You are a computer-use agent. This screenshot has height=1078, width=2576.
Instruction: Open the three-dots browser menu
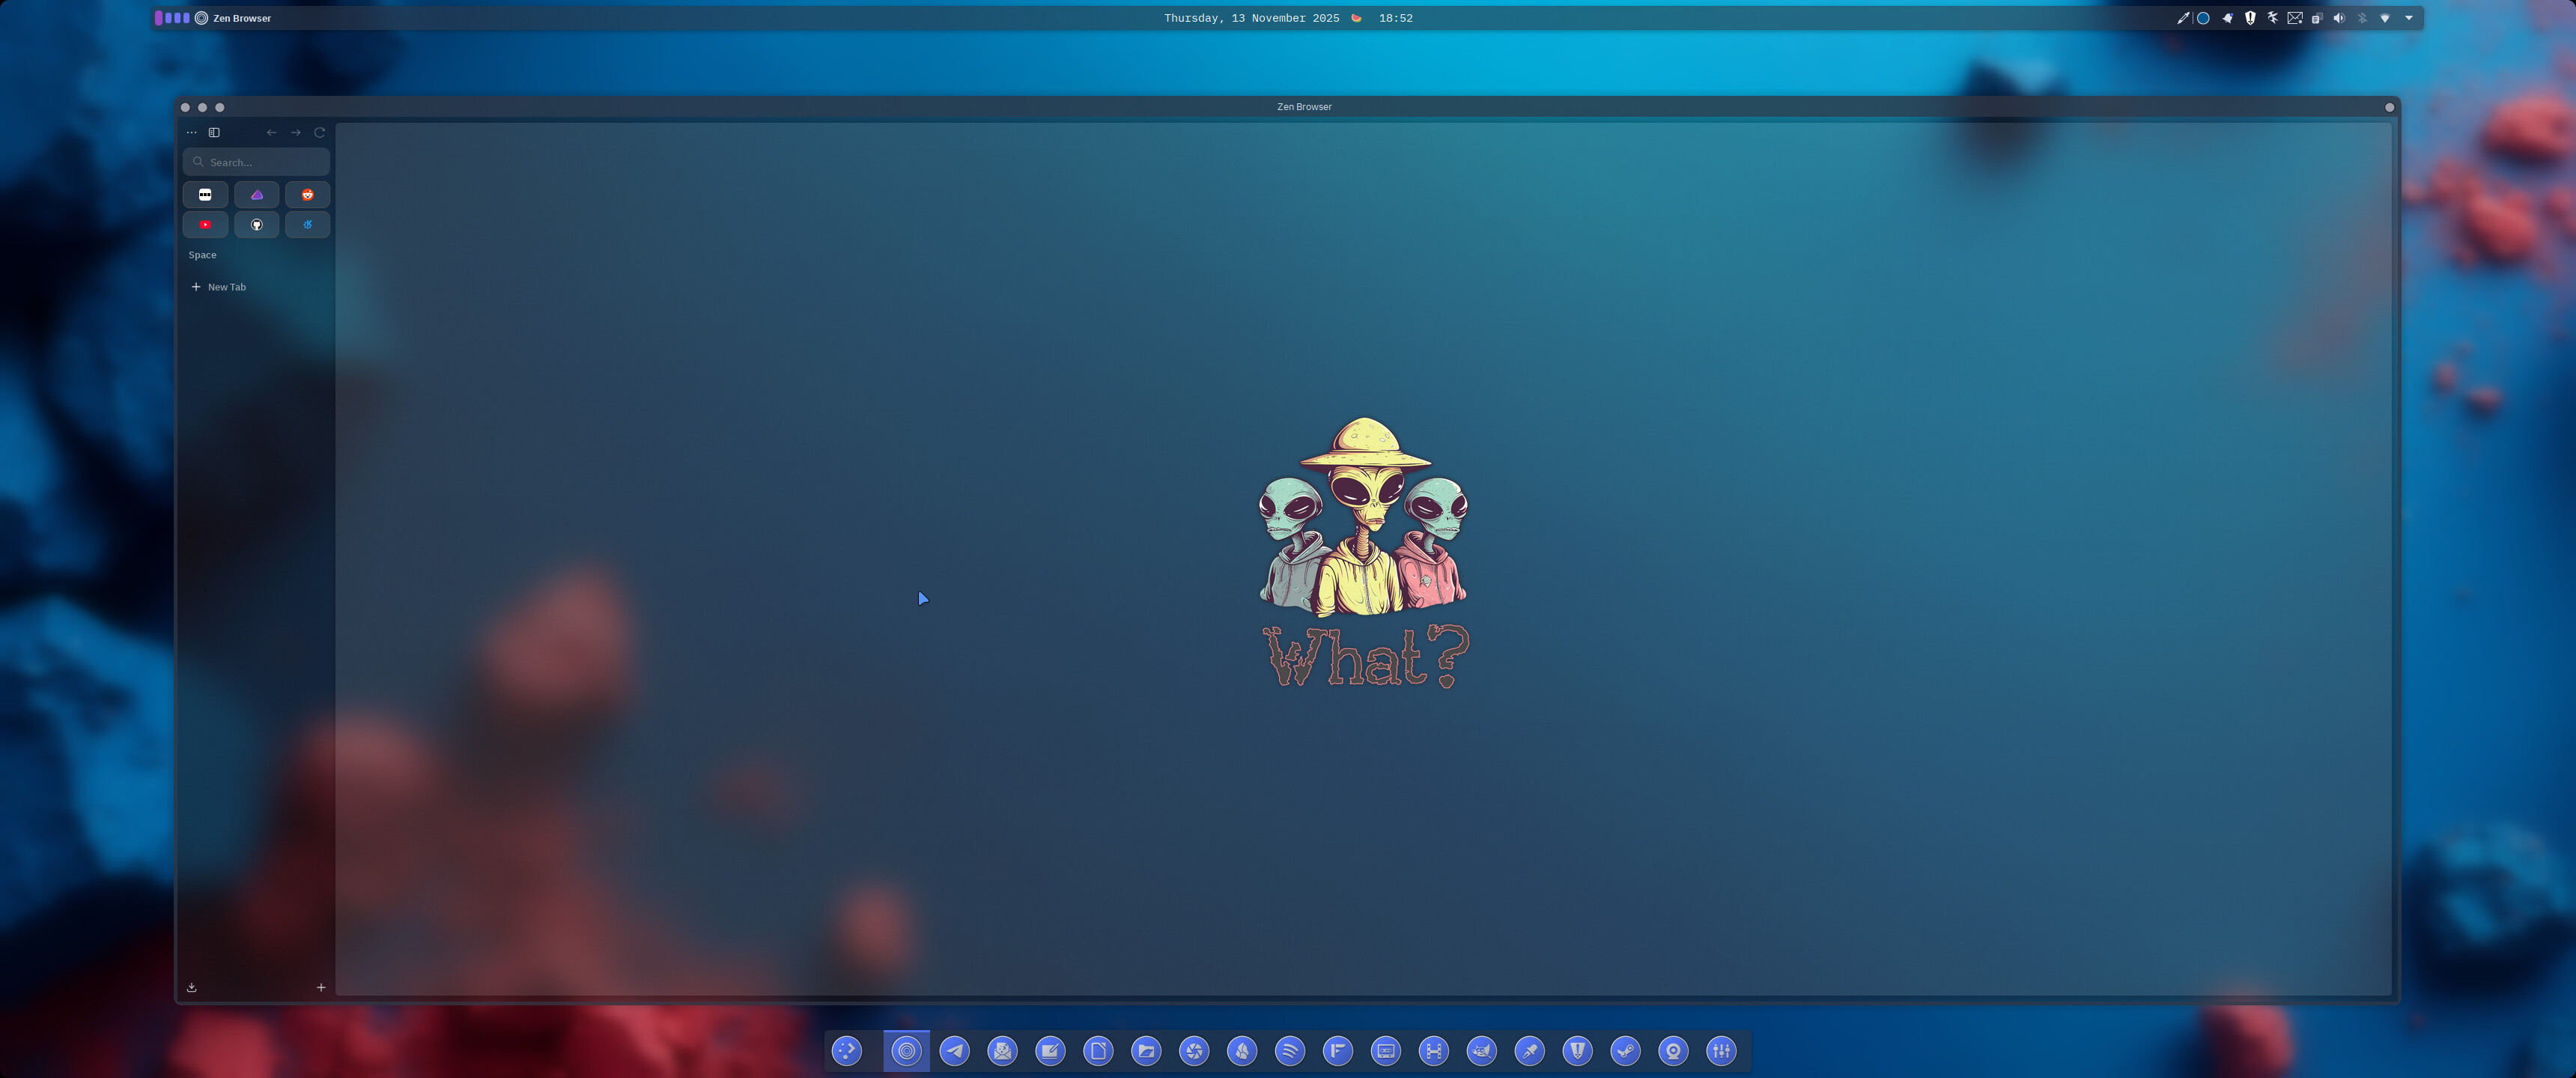(x=191, y=132)
